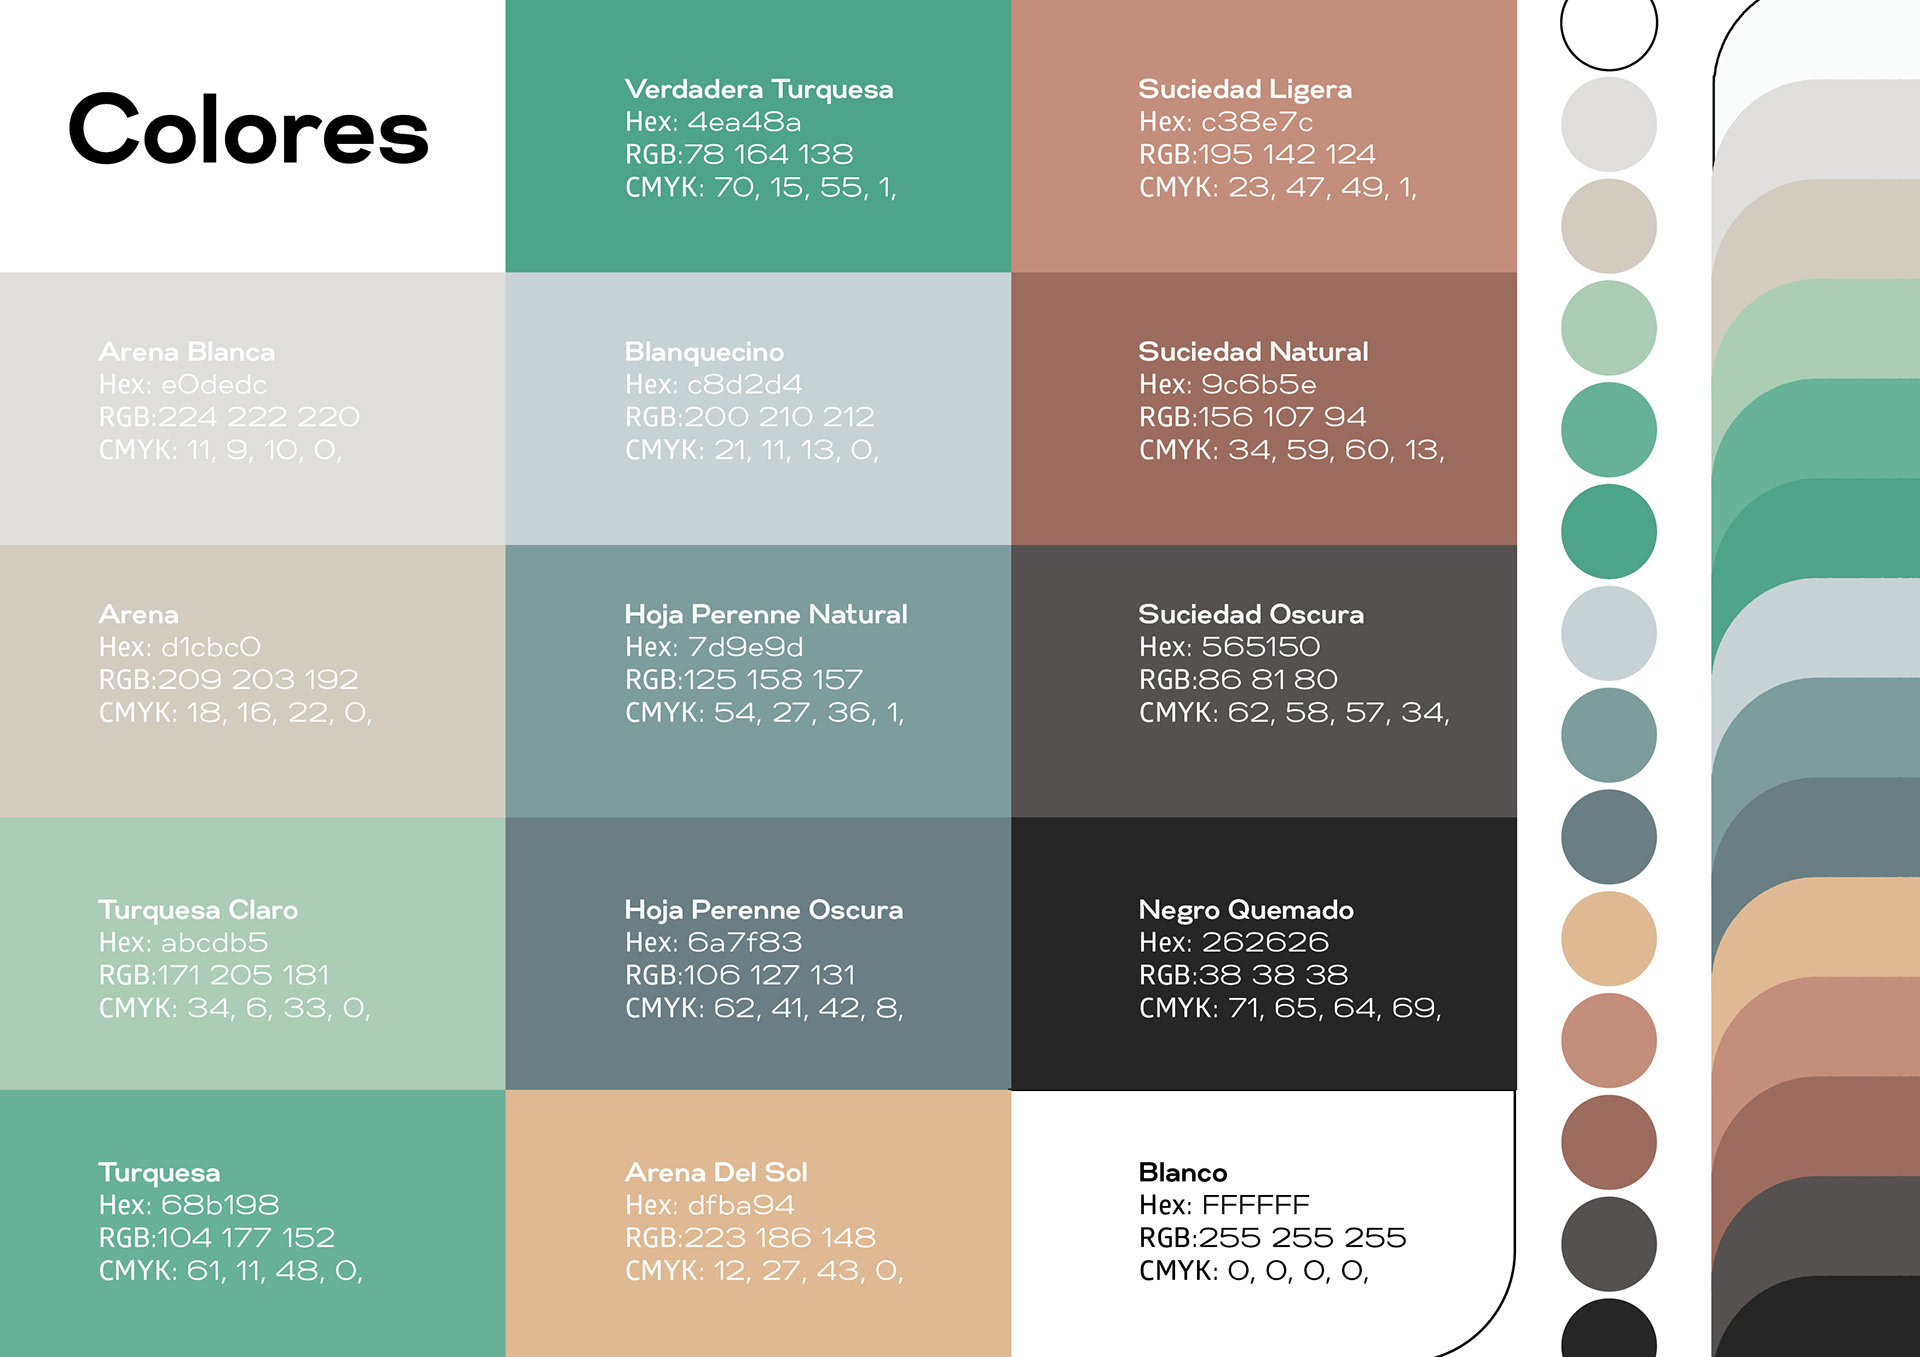Click the Hoja Perenne Natural block

758,680
